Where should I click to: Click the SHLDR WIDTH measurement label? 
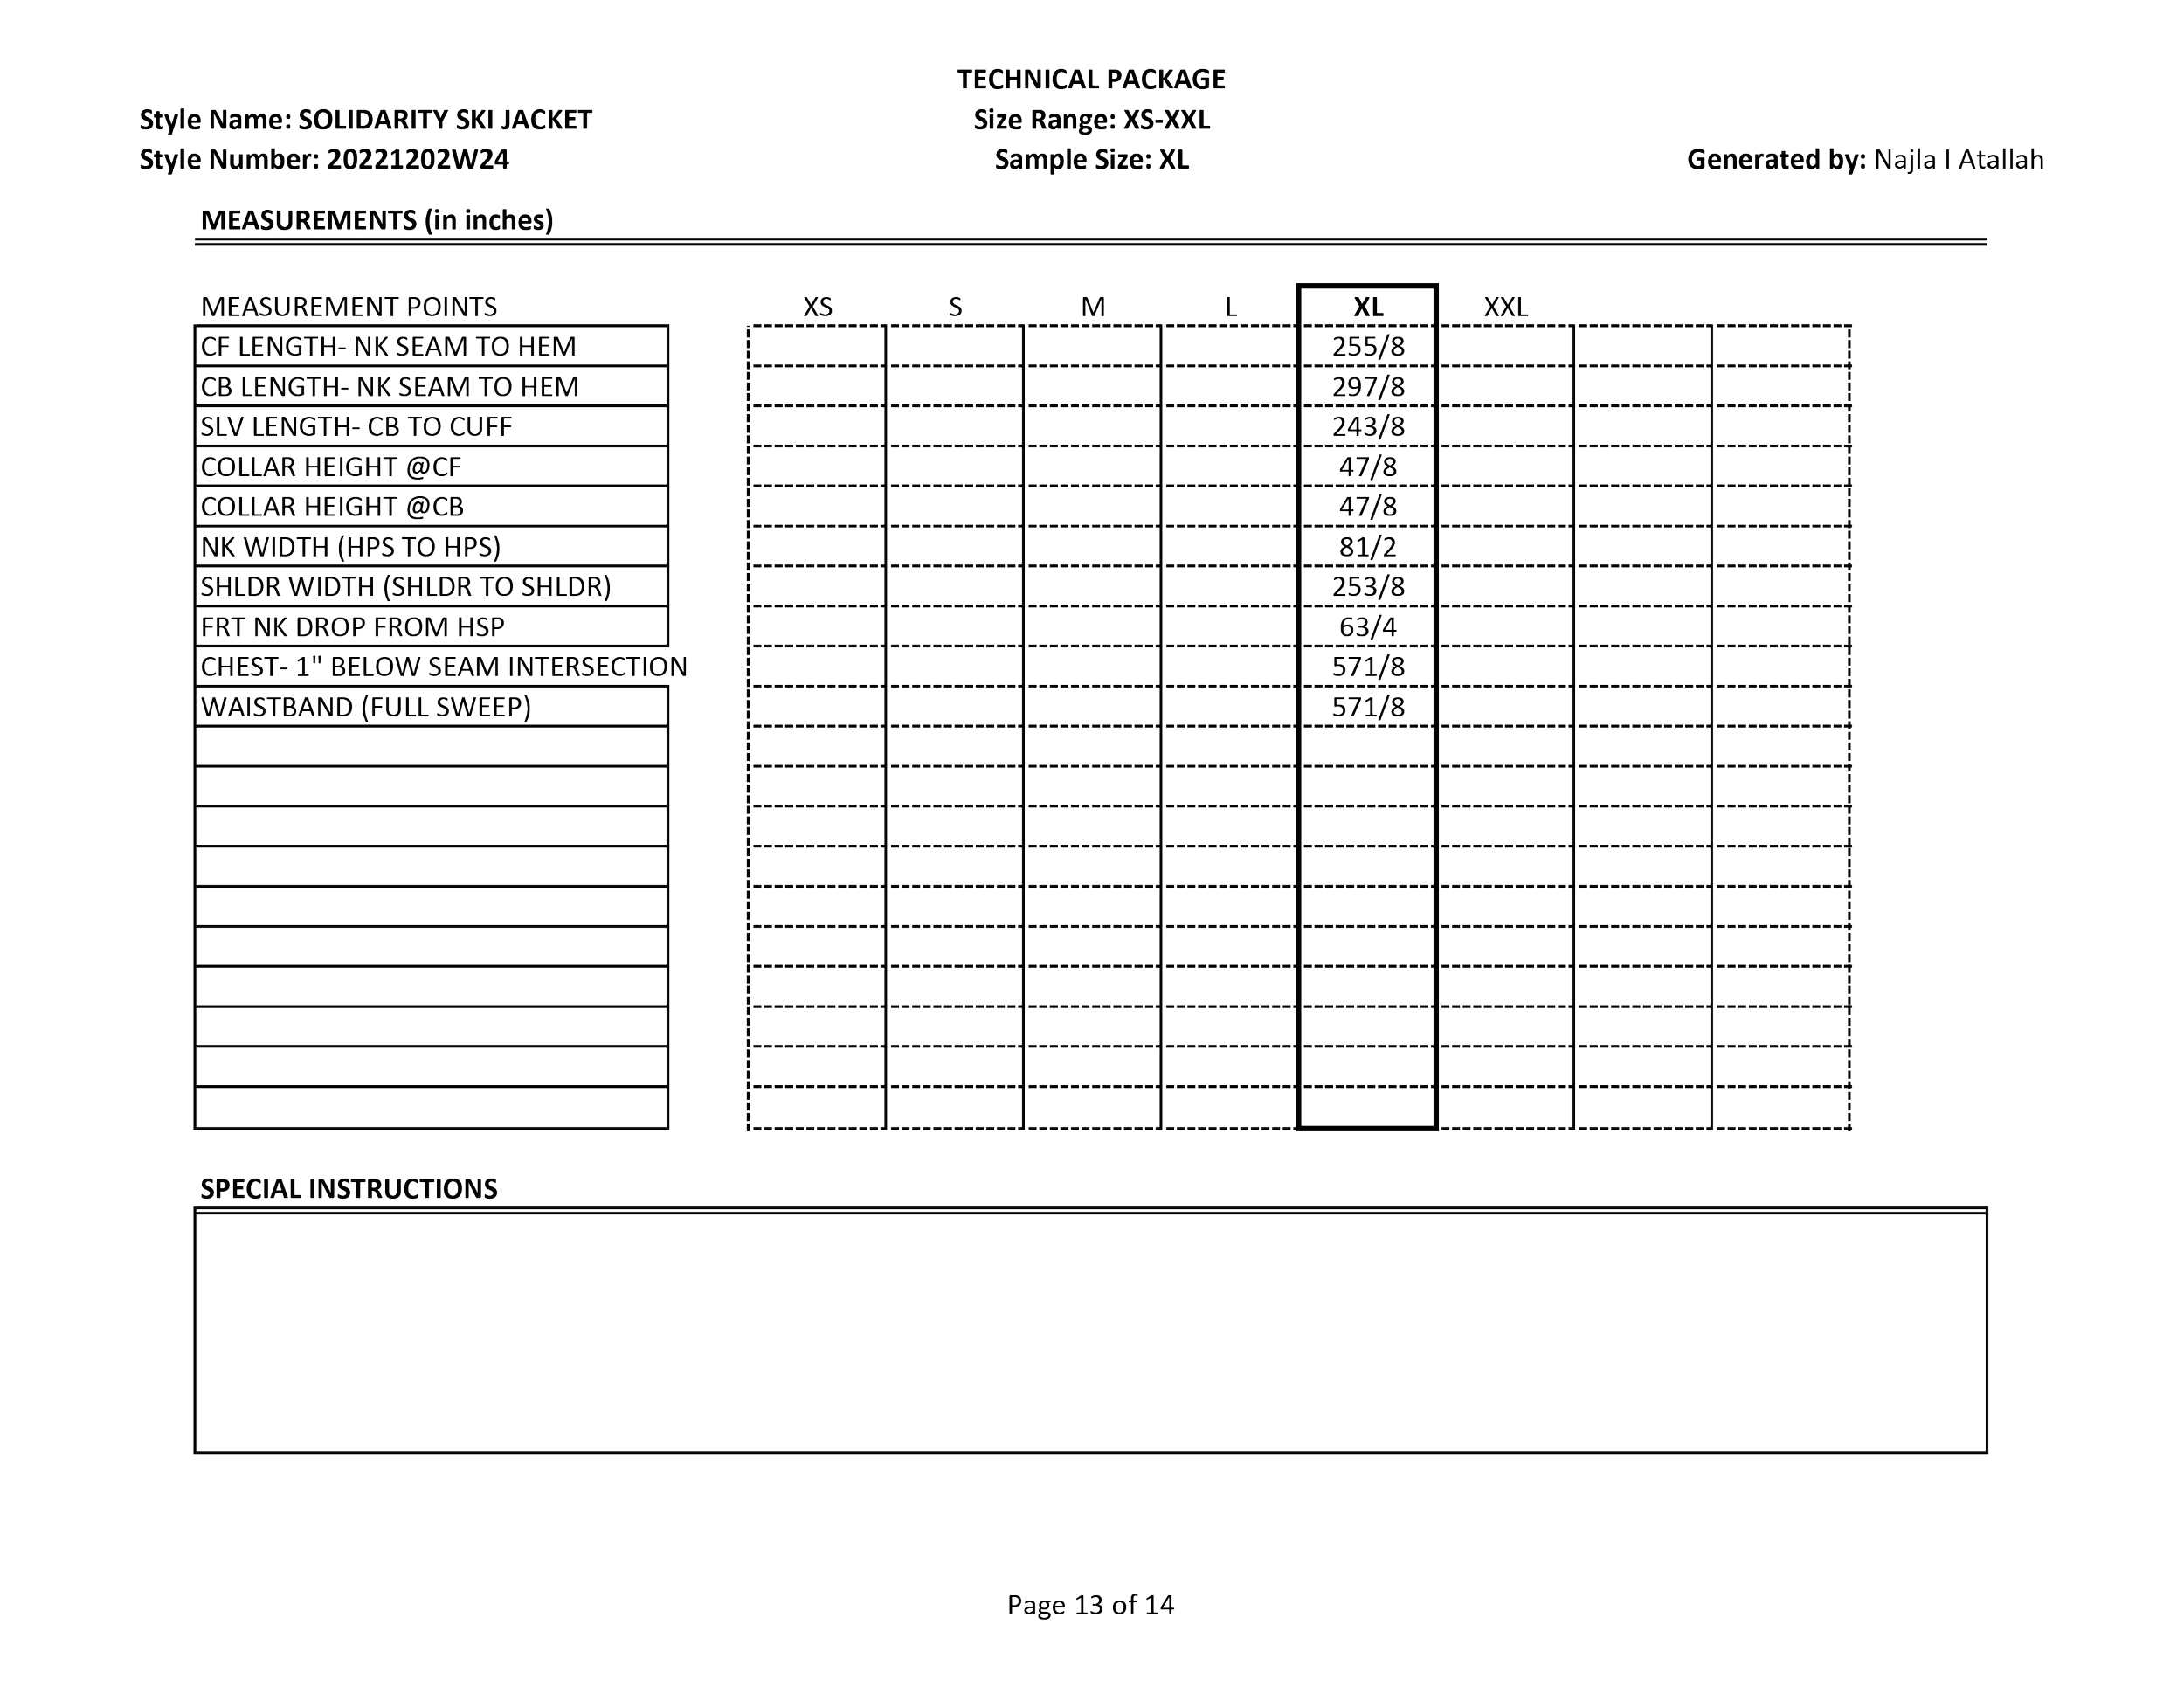(406, 587)
